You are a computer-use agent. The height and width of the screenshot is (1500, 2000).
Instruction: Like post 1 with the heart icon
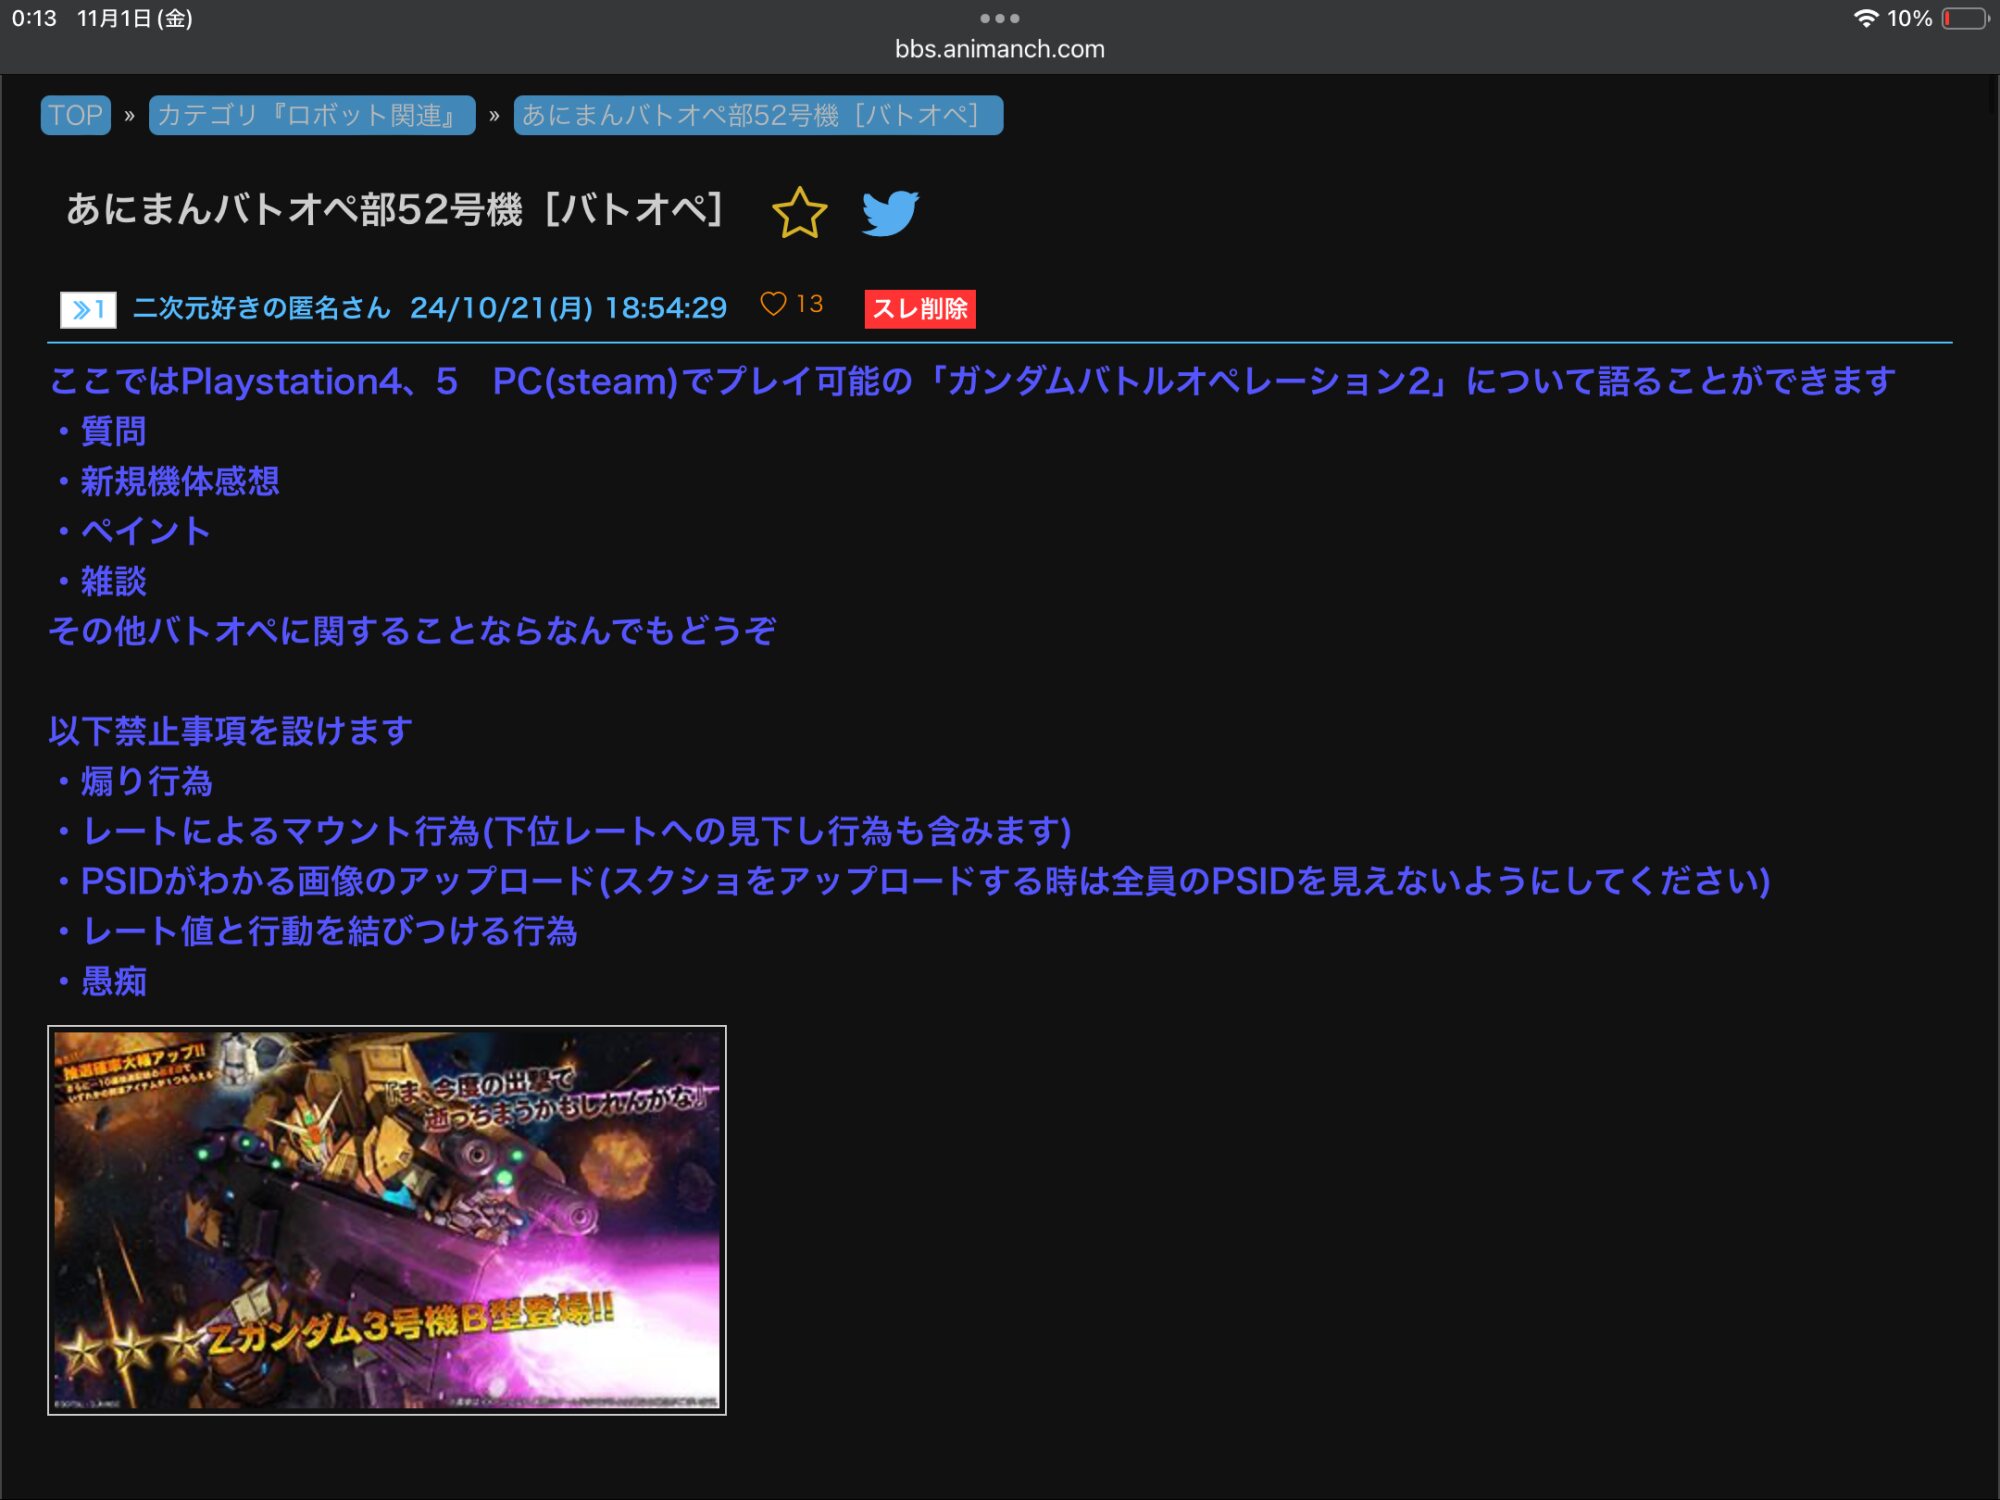[773, 304]
